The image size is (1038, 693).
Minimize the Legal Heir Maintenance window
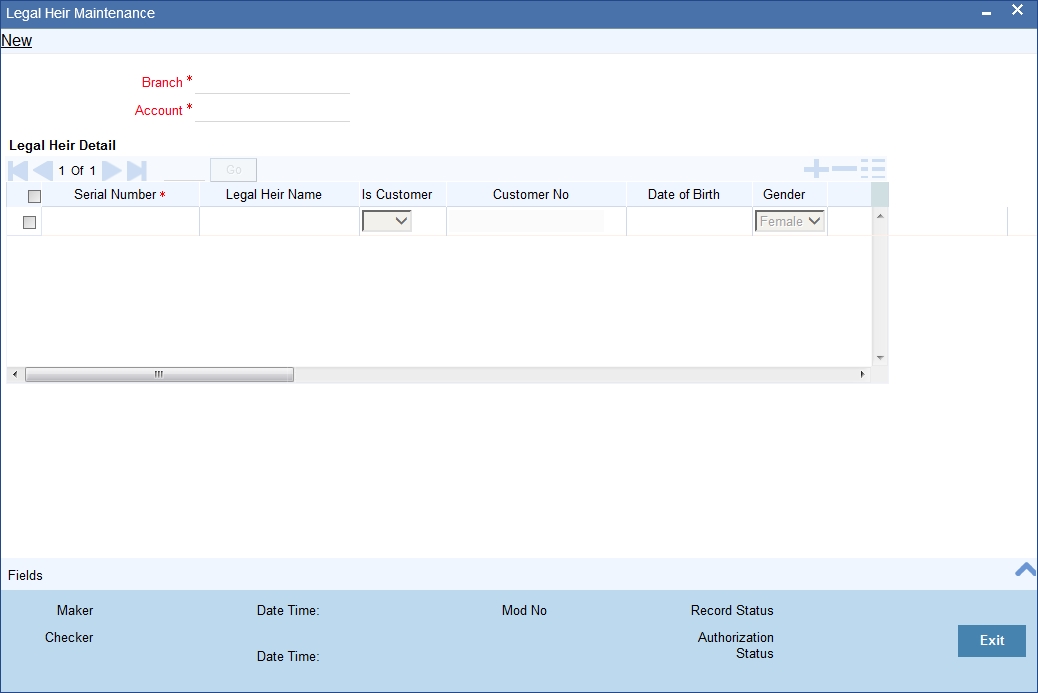986,13
